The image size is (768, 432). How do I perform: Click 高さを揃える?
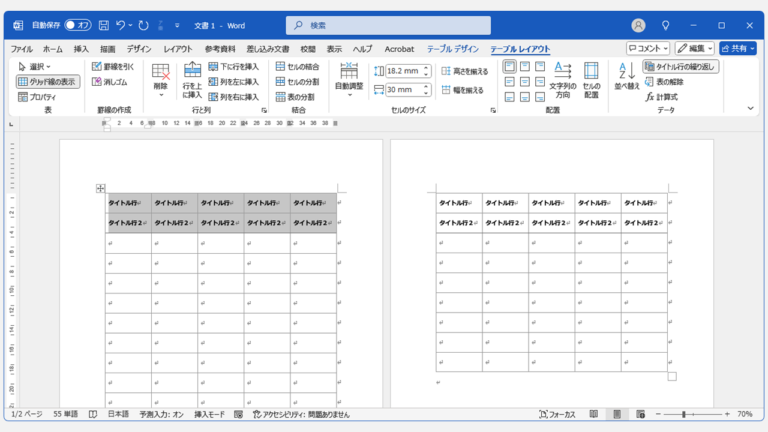(x=465, y=72)
